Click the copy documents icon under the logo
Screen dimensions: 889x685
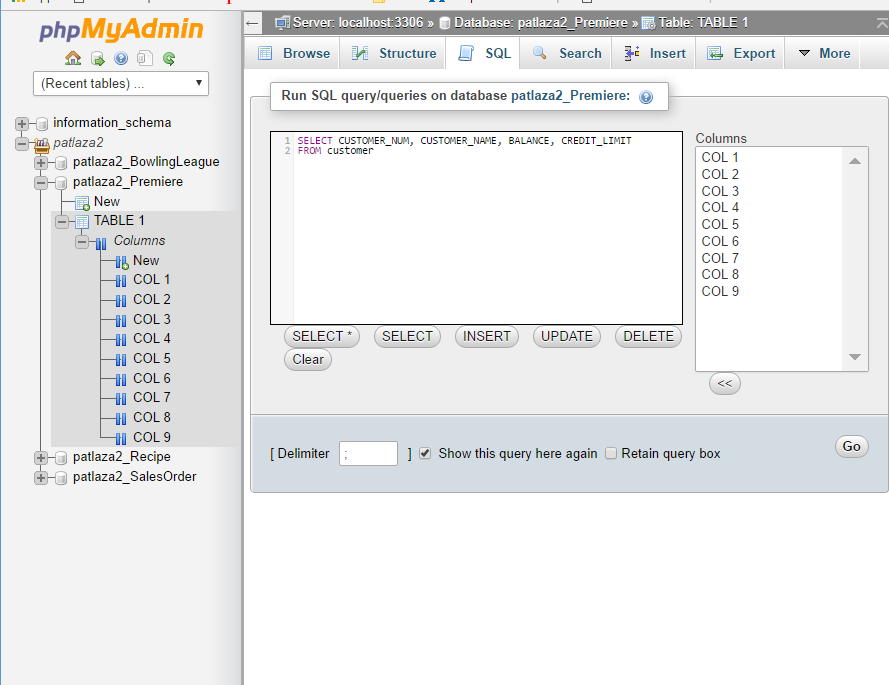[145, 58]
